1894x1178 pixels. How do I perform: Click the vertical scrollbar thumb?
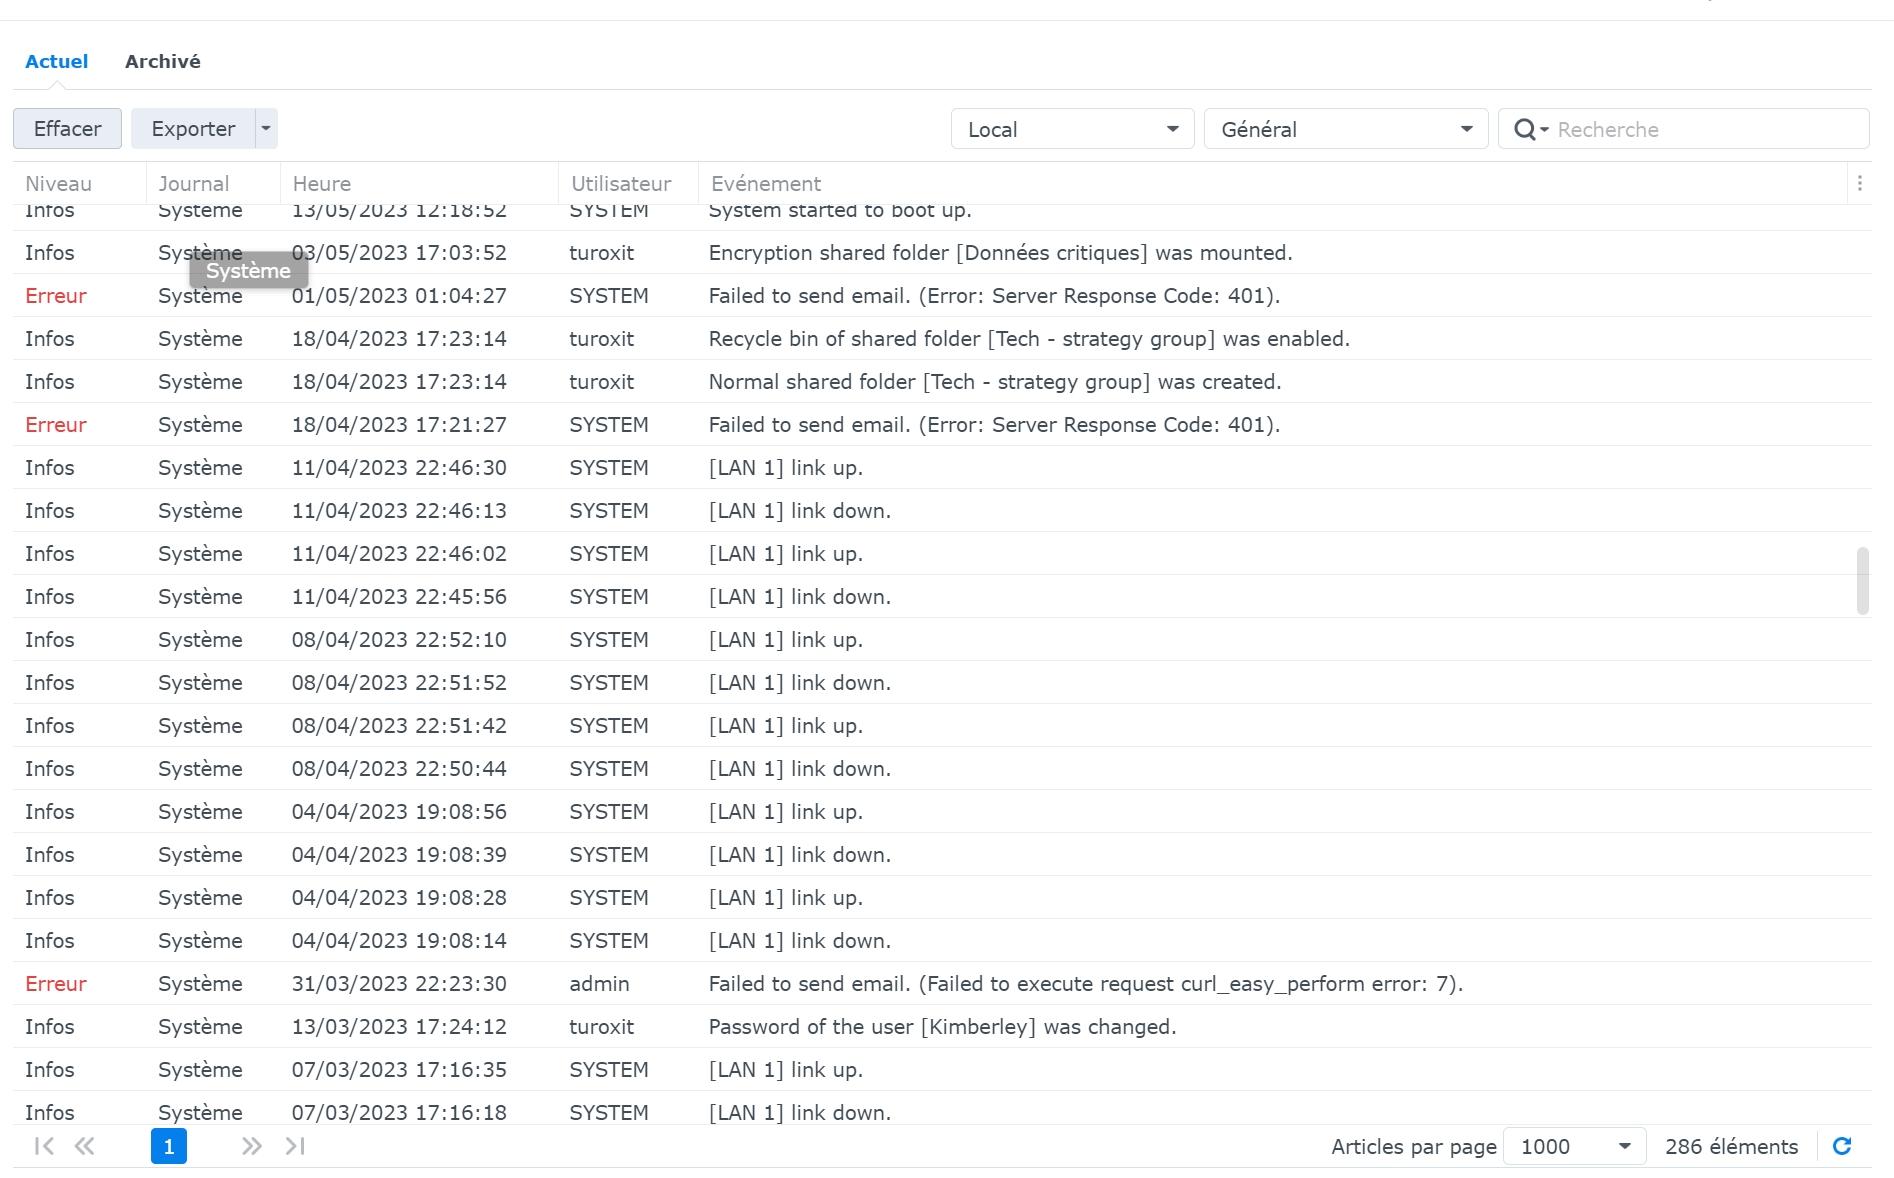(1862, 580)
